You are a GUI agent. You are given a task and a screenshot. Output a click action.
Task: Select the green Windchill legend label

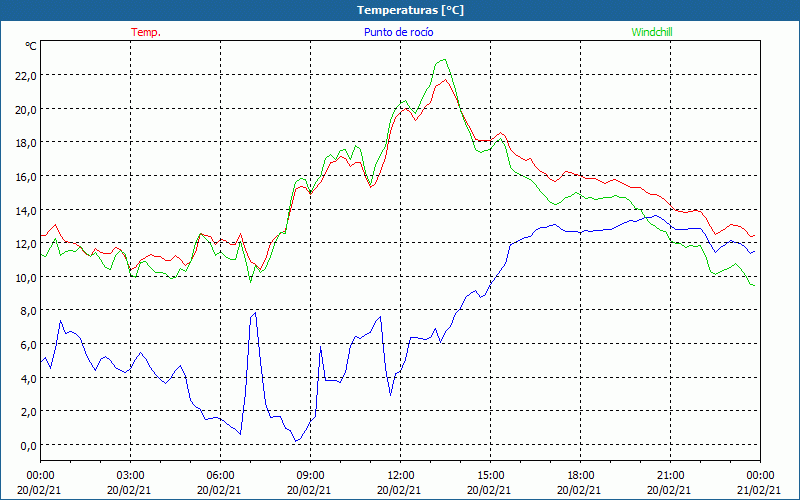pos(652,32)
